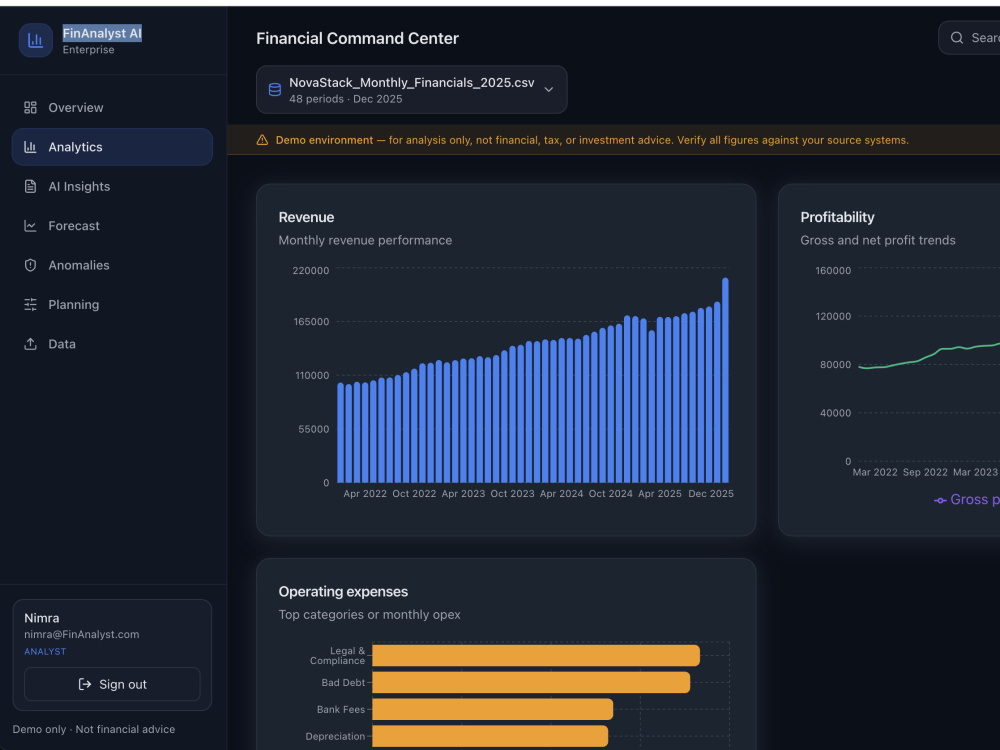Screen dimensions: 1000x750
Task: Click the tallest Dec 2025 revenue bar
Action: click(x=725, y=380)
